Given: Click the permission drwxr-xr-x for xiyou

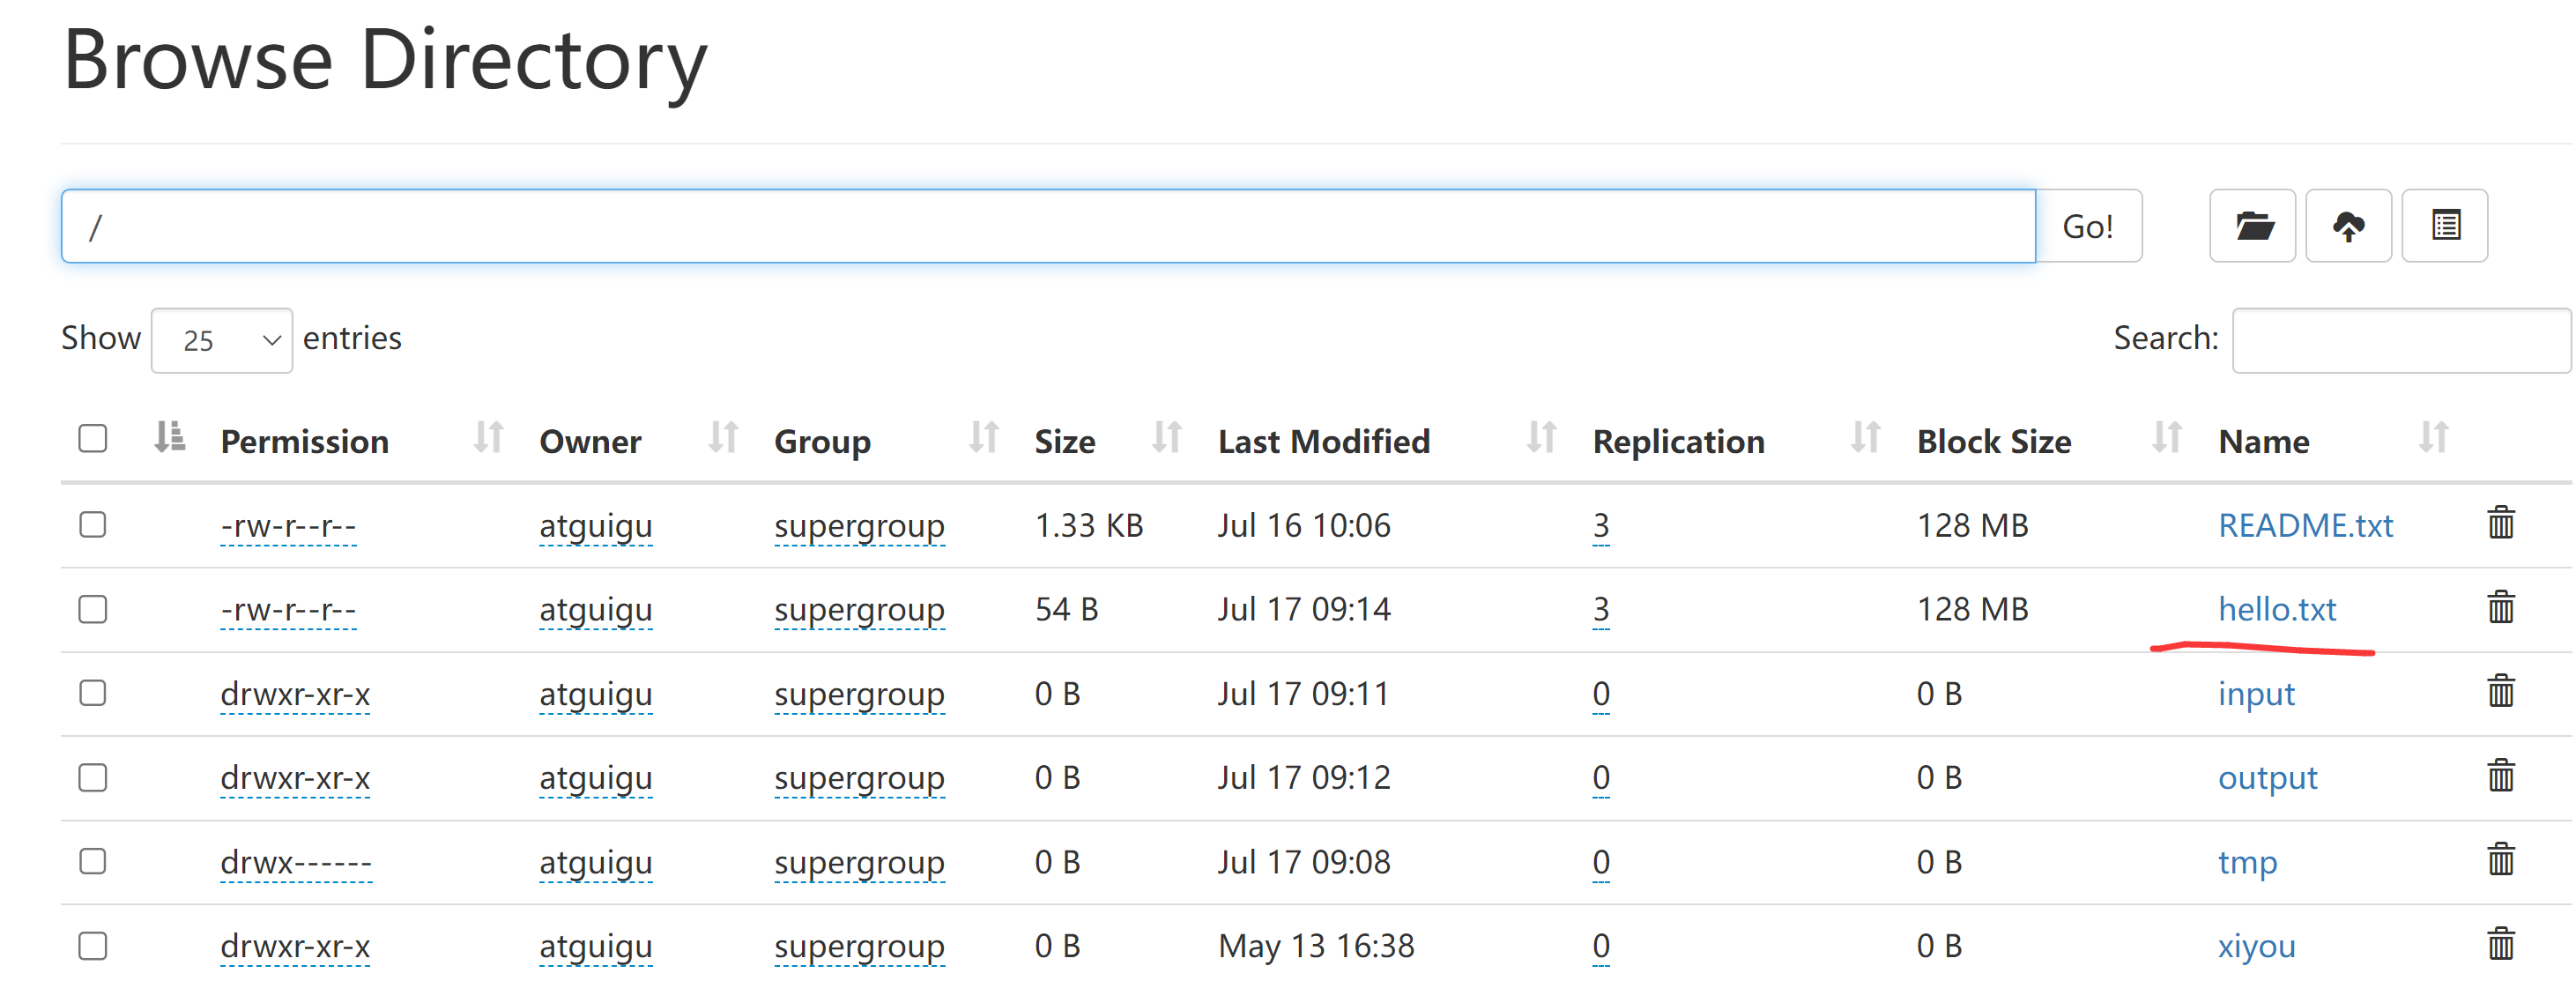Looking at the screenshot, I should 295,946.
